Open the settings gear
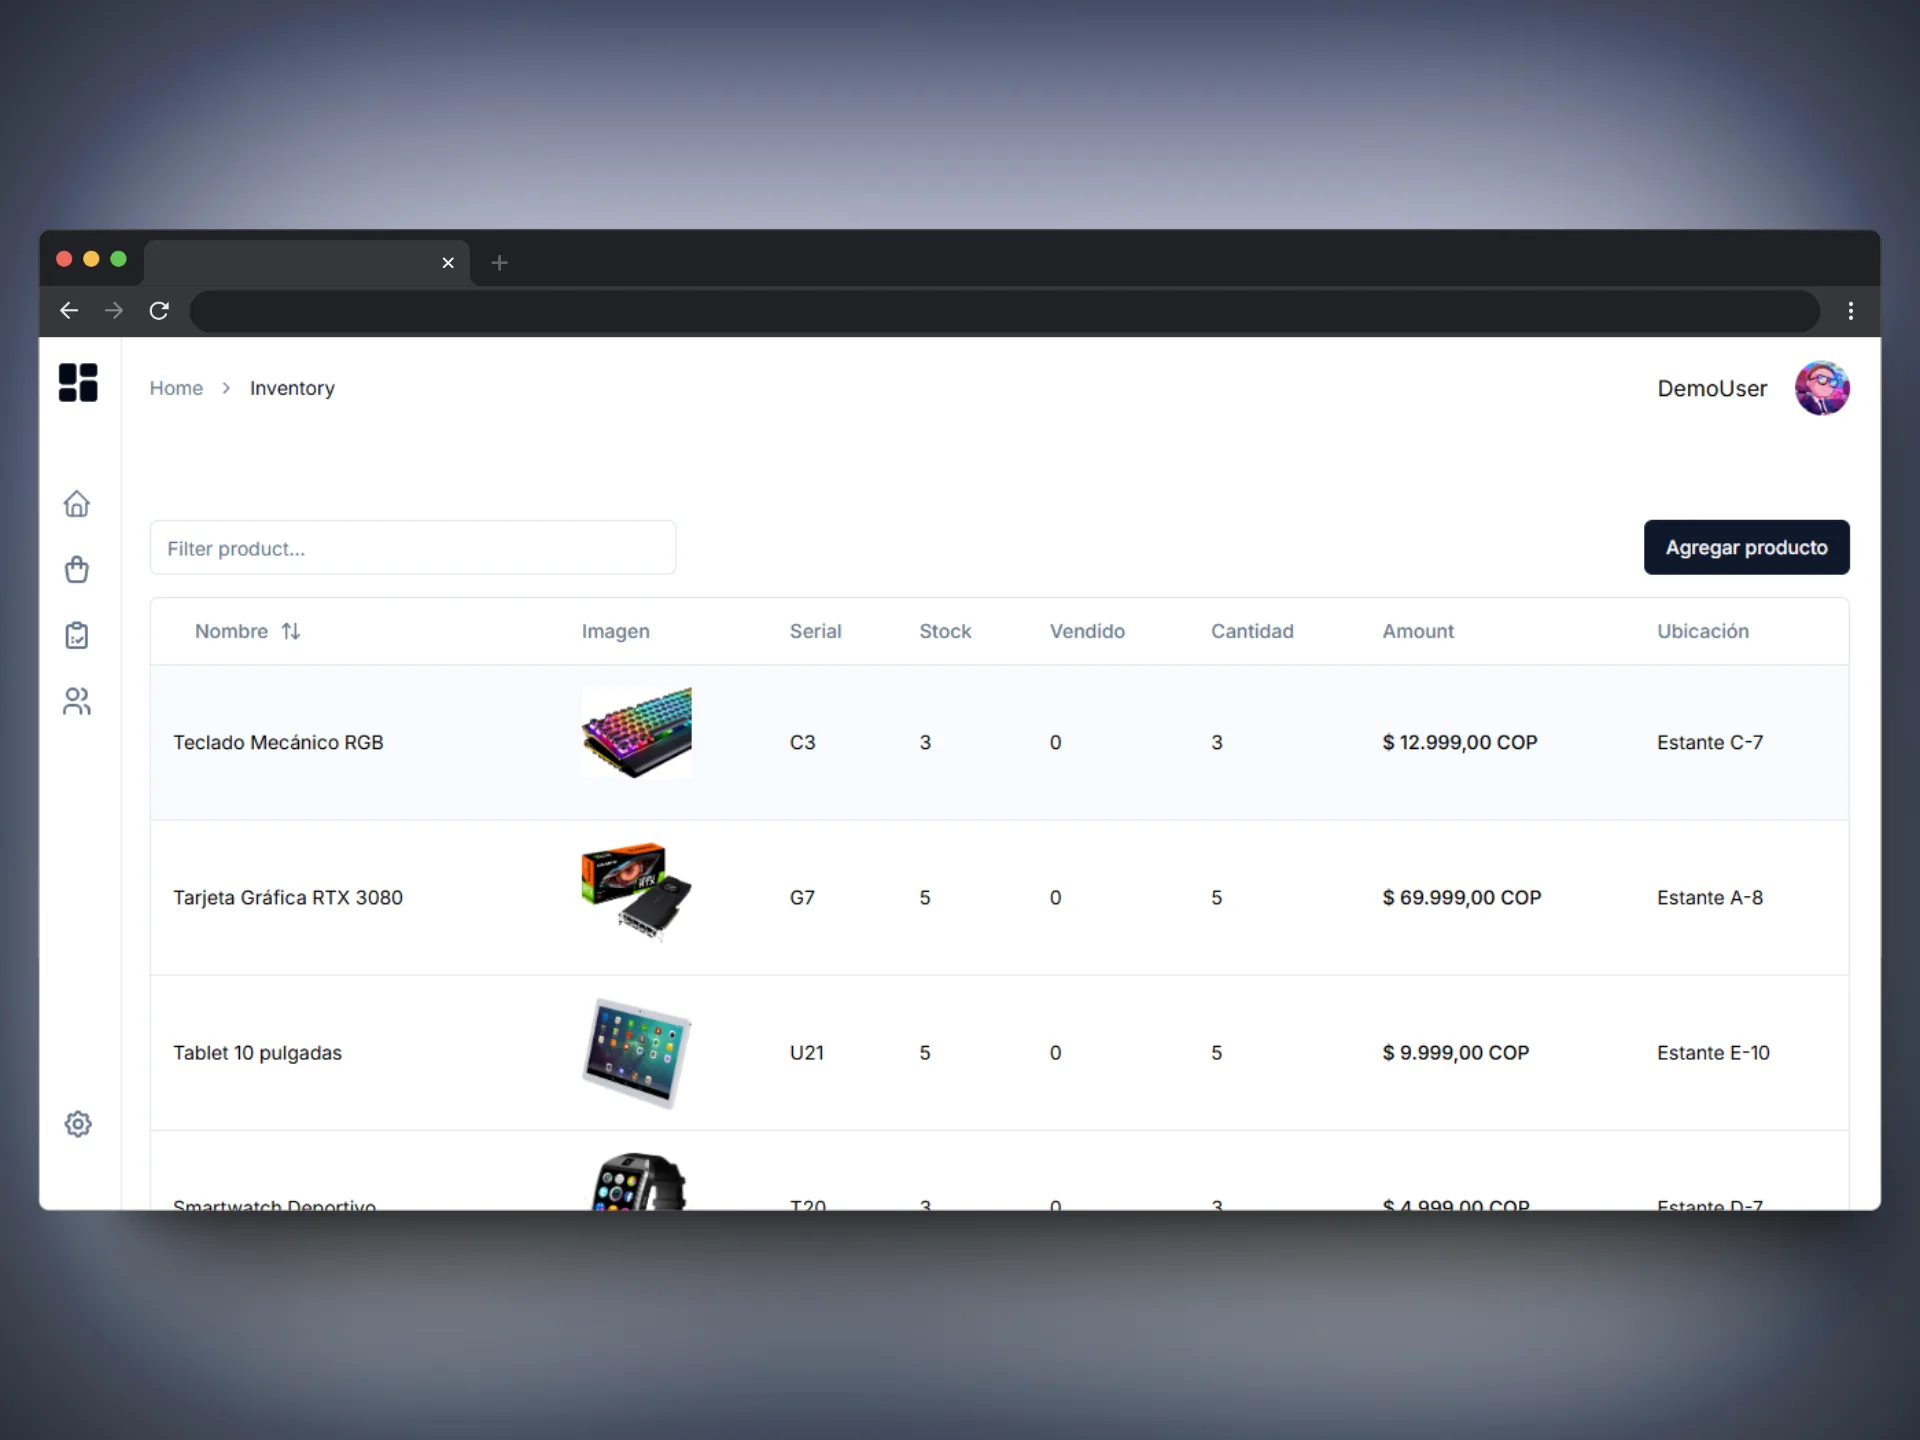 [78, 1123]
